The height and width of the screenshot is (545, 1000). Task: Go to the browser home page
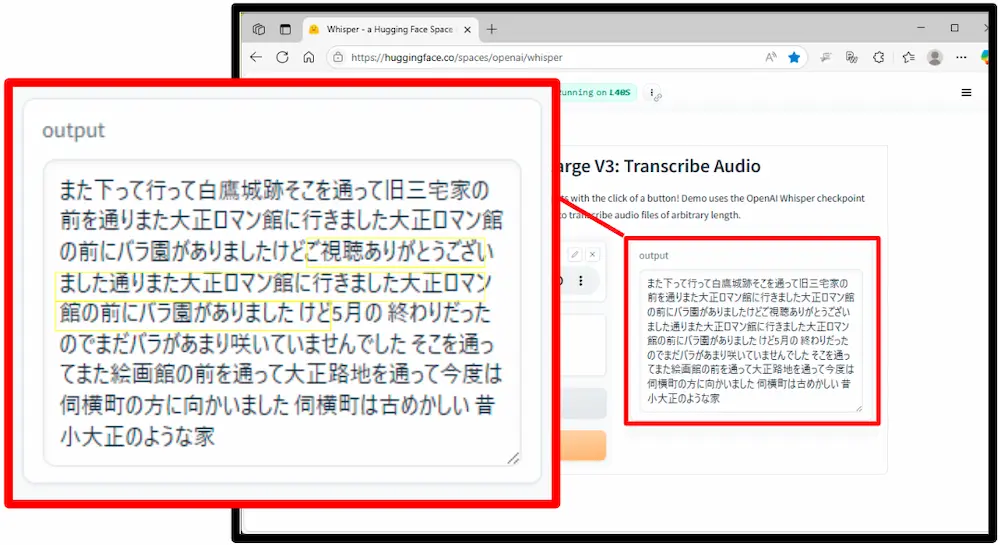pos(309,57)
